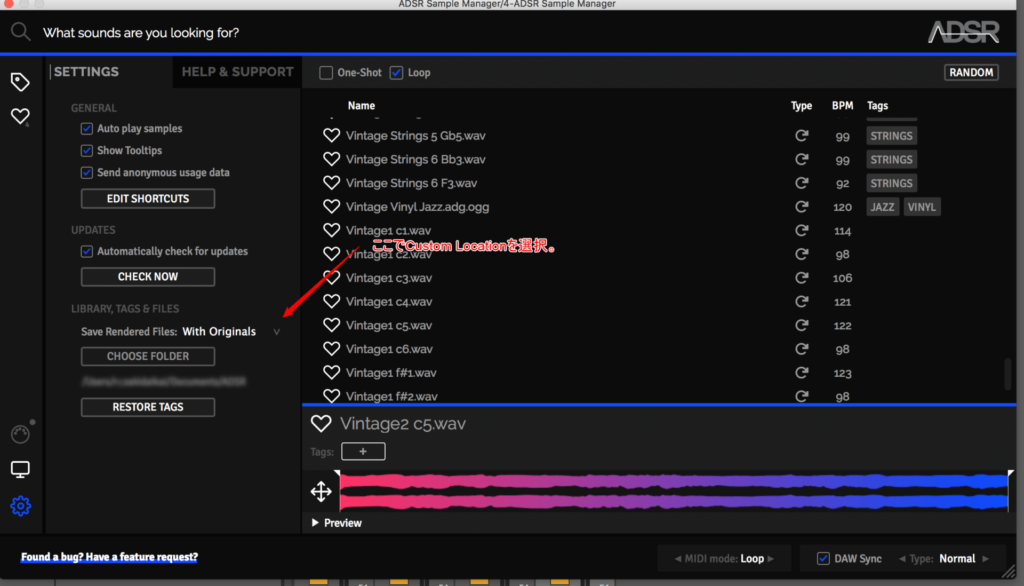The height and width of the screenshot is (586, 1024).
Task: Click the tags icon in left sidebar
Action: (20, 82)
